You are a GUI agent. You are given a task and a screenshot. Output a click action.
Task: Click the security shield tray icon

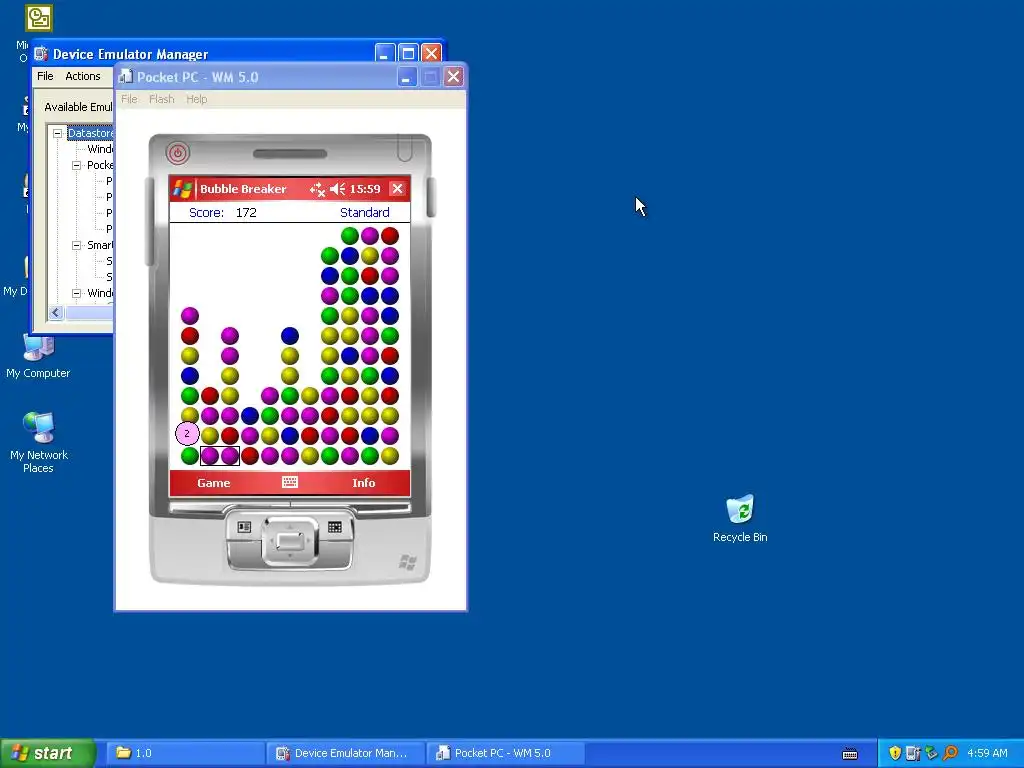tap(895, 753)
